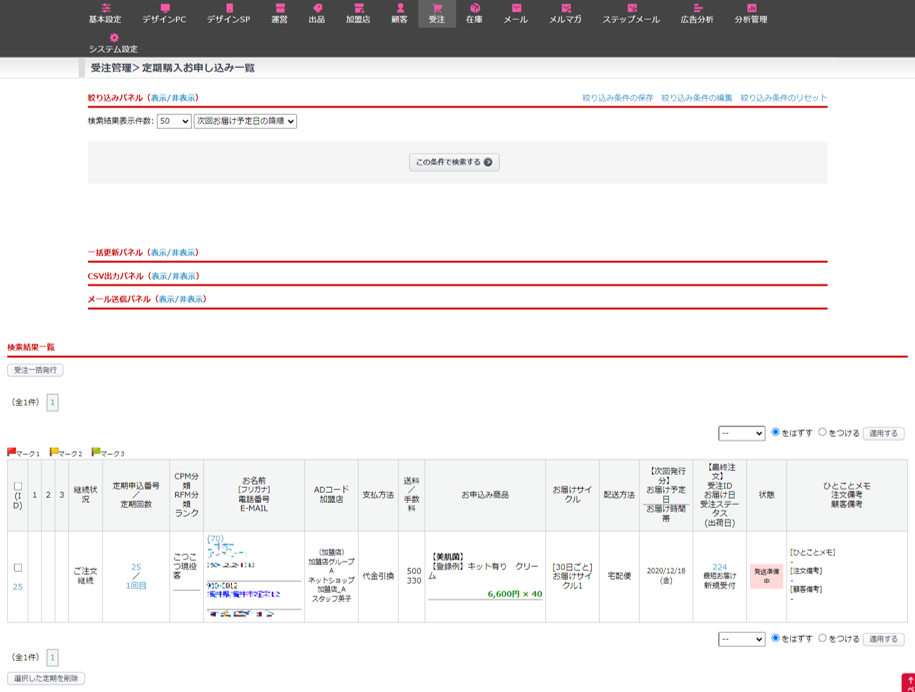Click the 絞り込み条件のリセット link

(784, 98)
